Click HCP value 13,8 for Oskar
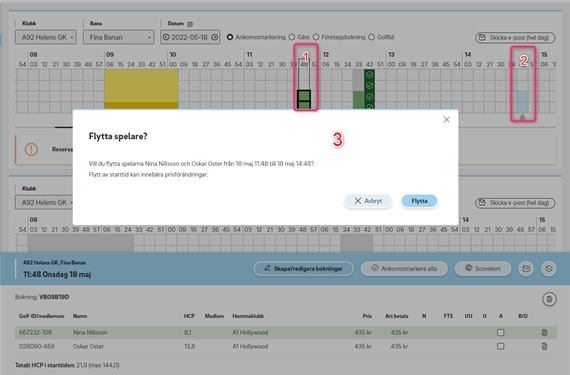 click(189, 346)
